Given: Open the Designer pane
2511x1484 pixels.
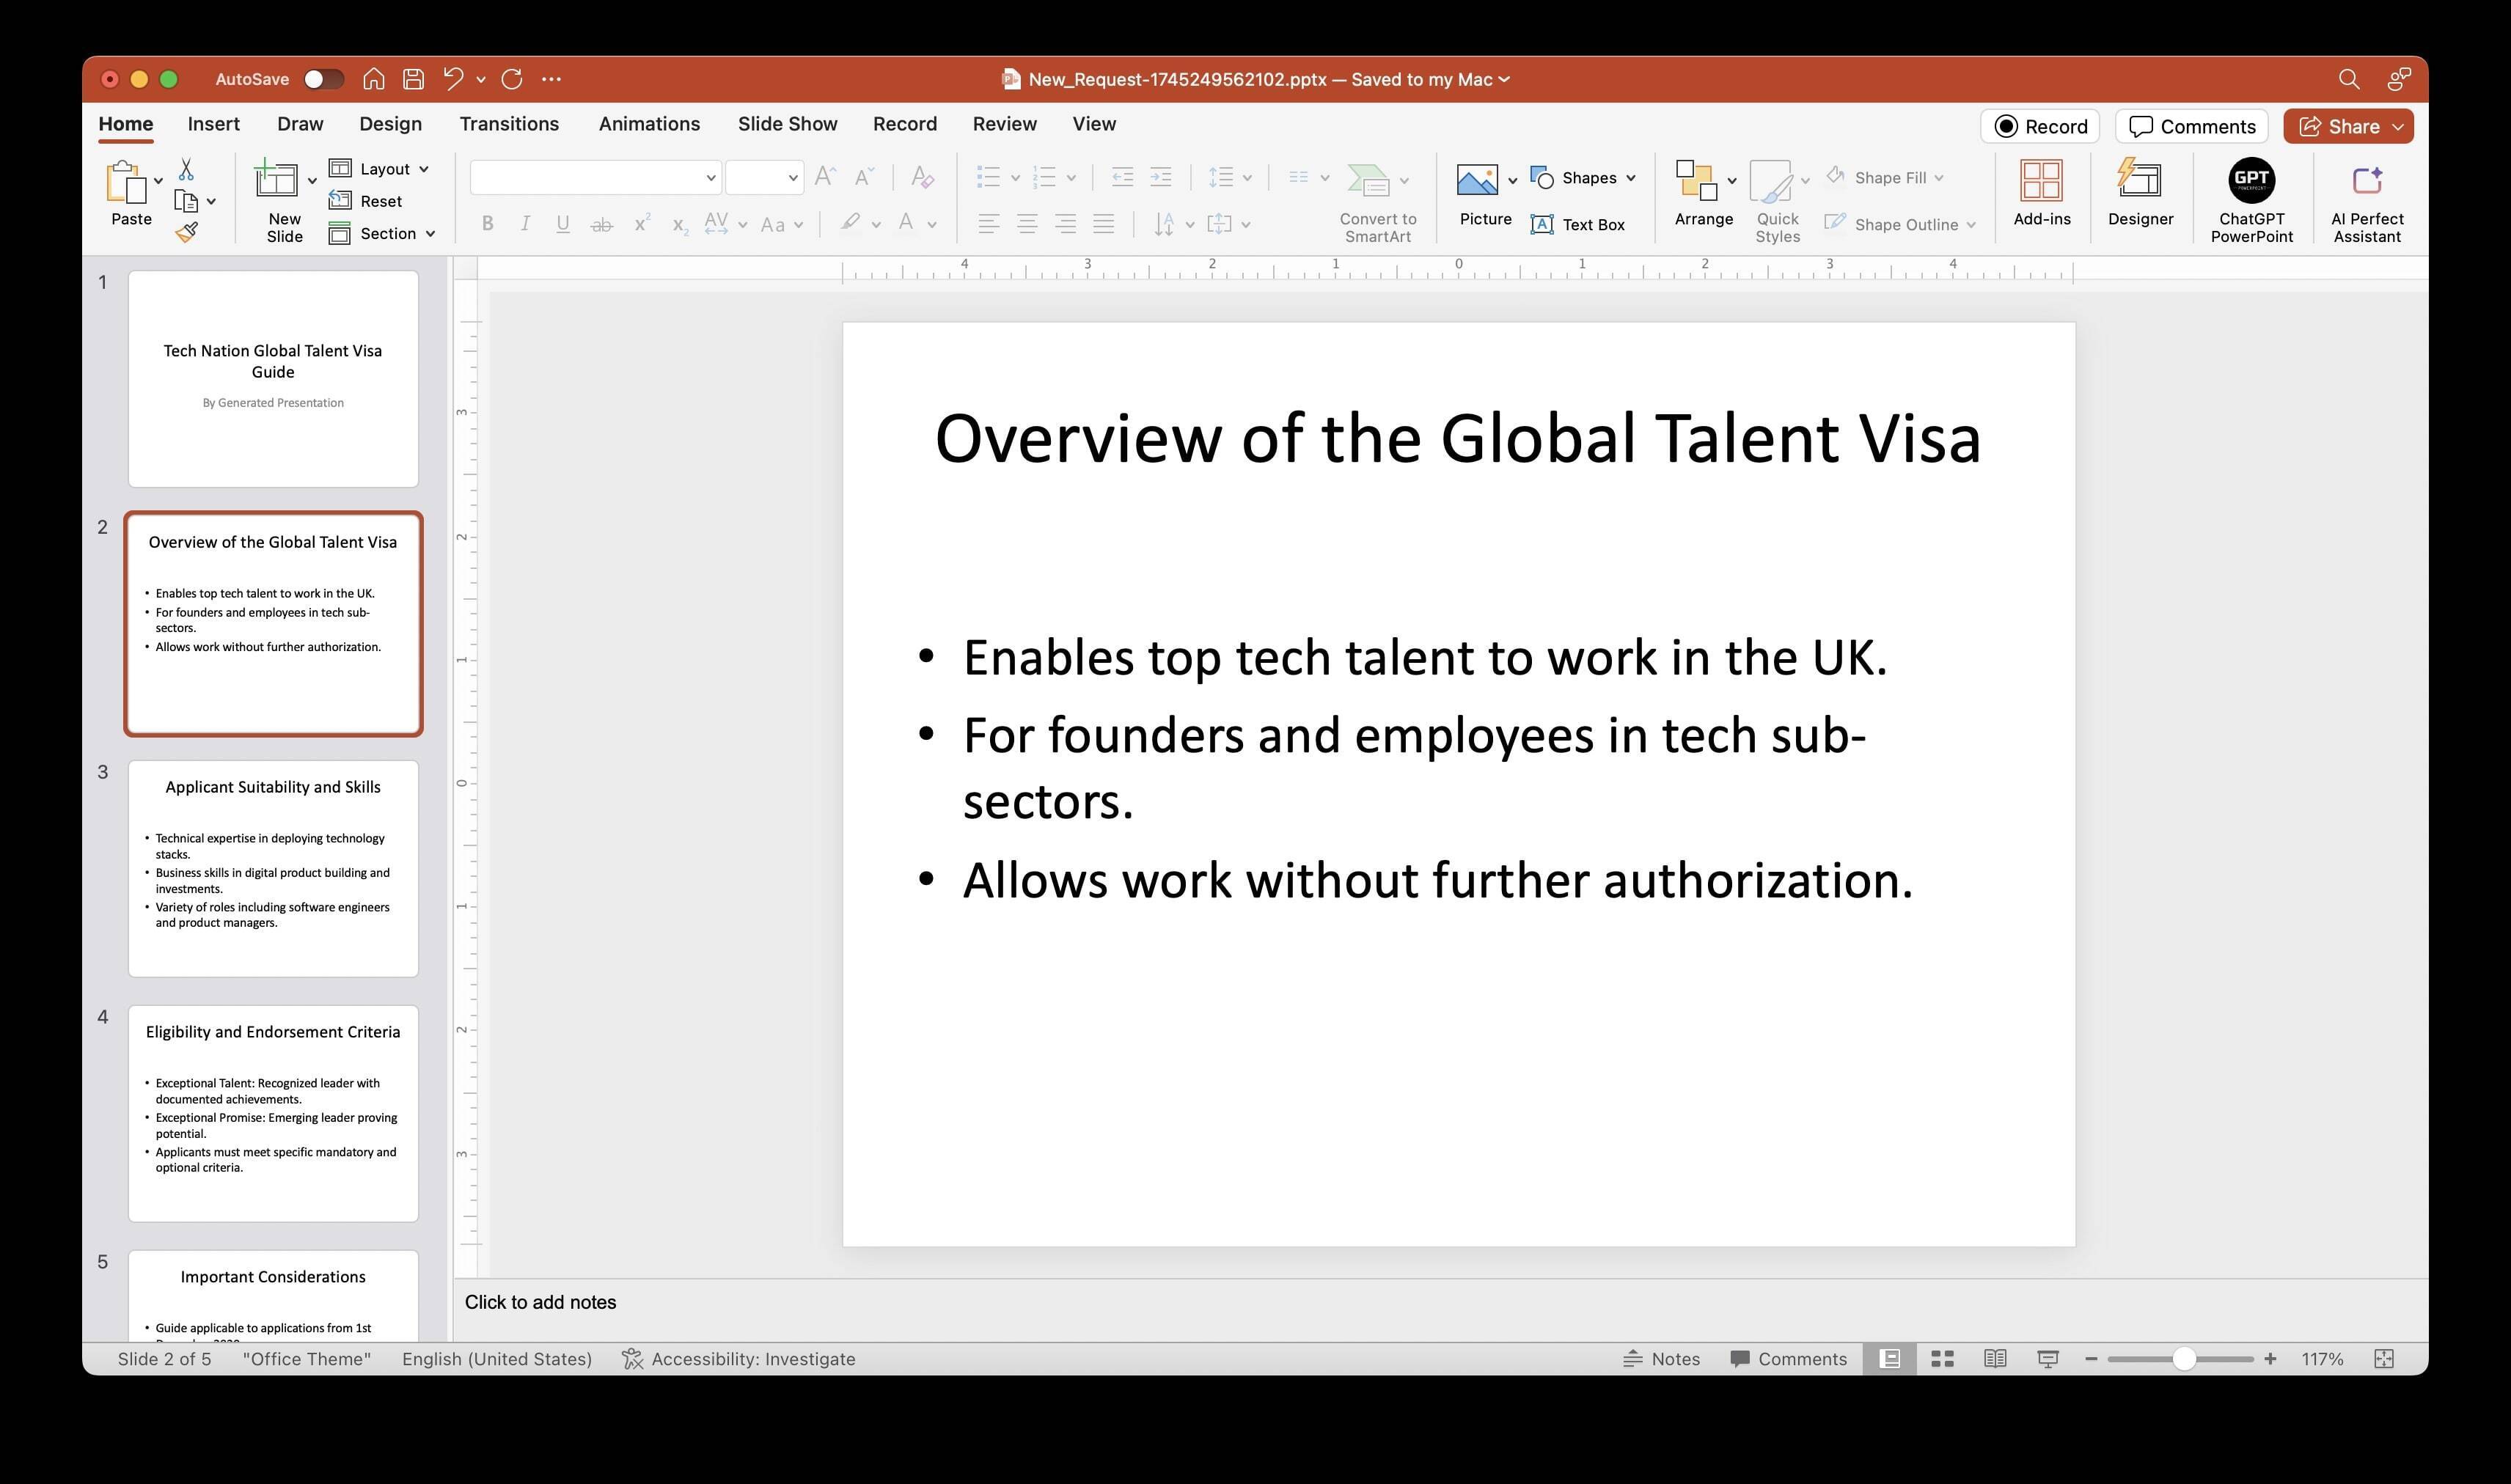Looking at the screenshot, I should pos(2140,193).
